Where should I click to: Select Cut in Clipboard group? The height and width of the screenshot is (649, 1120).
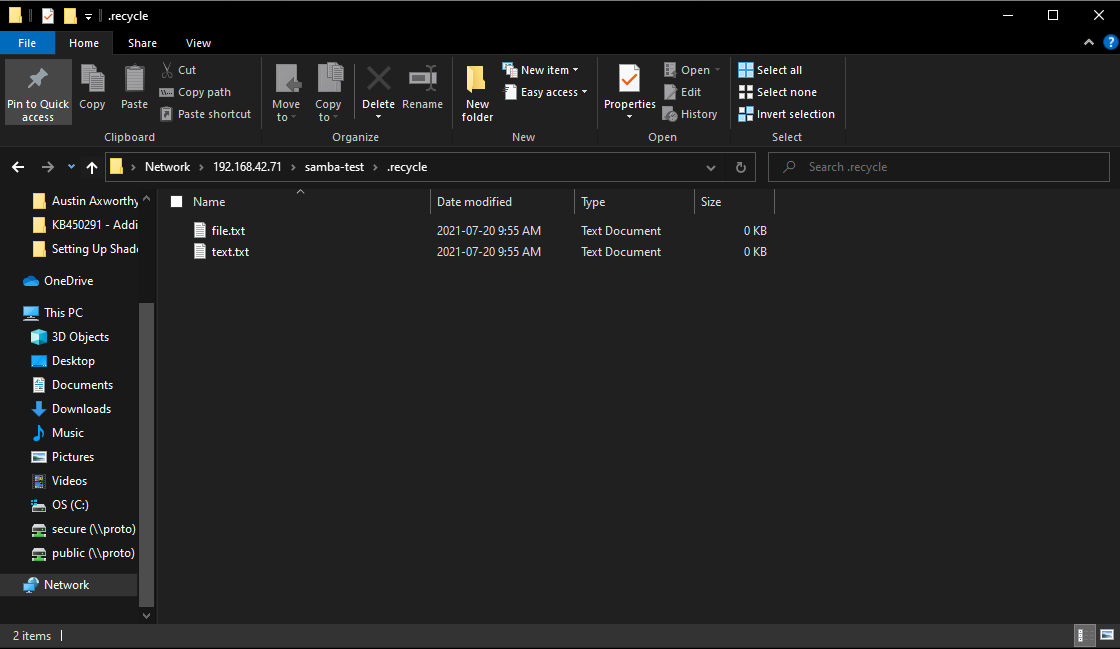point(179,70)
